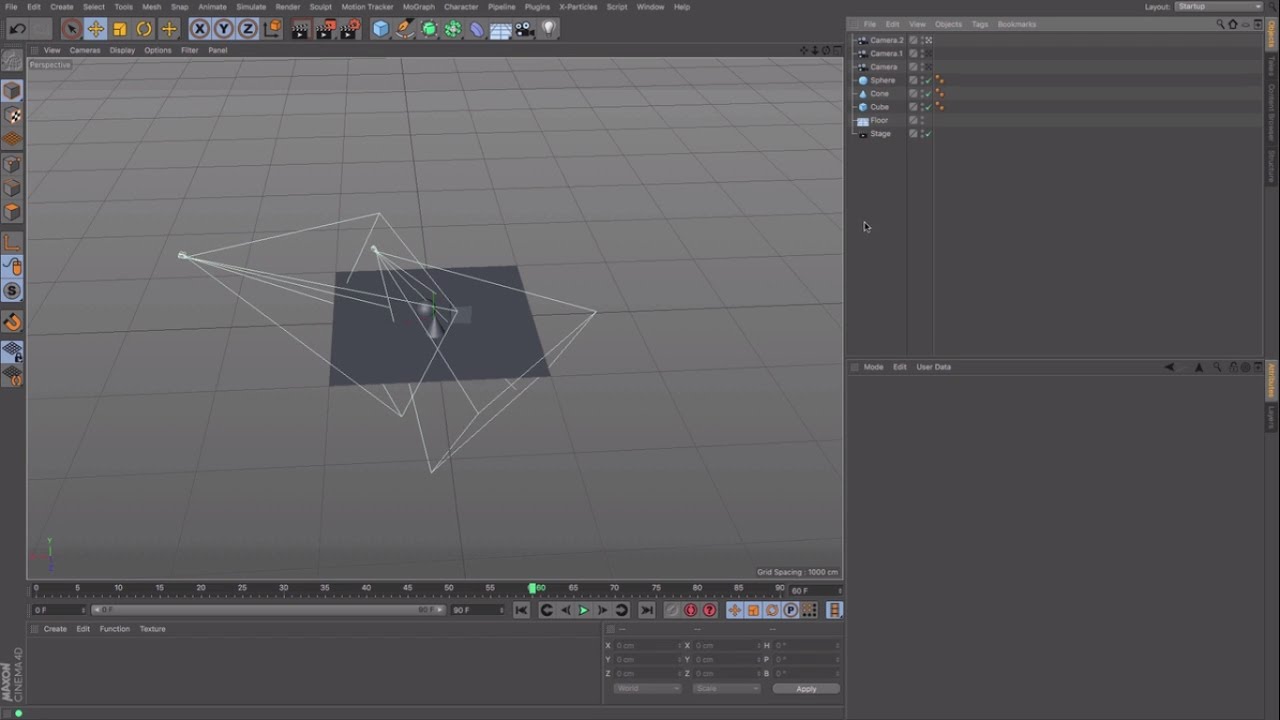Click the Apply button
Viewport: 1280px width, 720px height.
coord(806,688)
